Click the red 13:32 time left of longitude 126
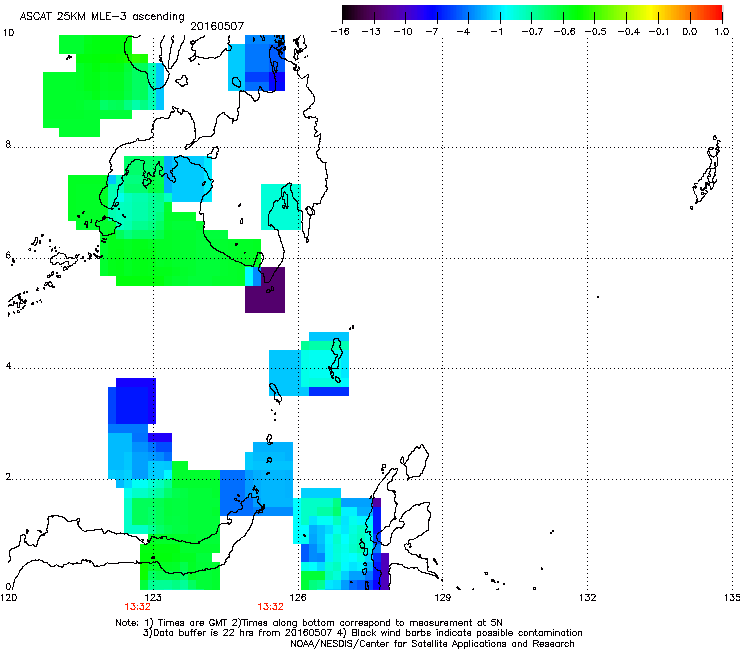This screenshot has height=650, width=740. pos(270,607)
